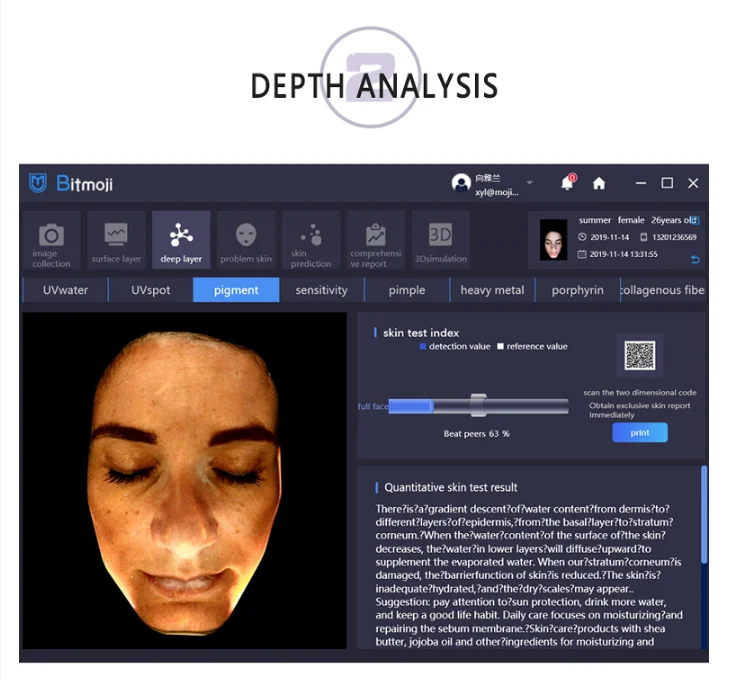Image resolution: width=732 pixels, height=681 pixels.
Task: Launch the 3D simulation module
Action: tap(441, 240)
